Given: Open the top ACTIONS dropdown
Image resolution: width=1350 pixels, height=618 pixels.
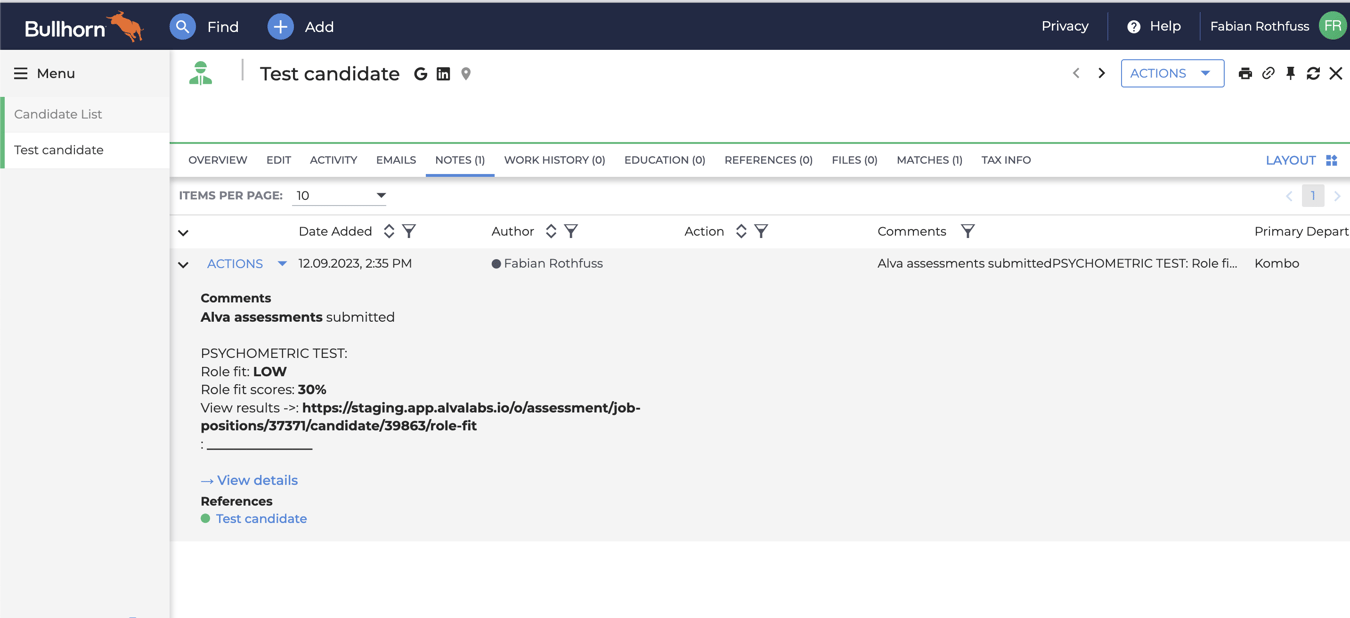Looking at the screenshot, I should pos(1171,74).
